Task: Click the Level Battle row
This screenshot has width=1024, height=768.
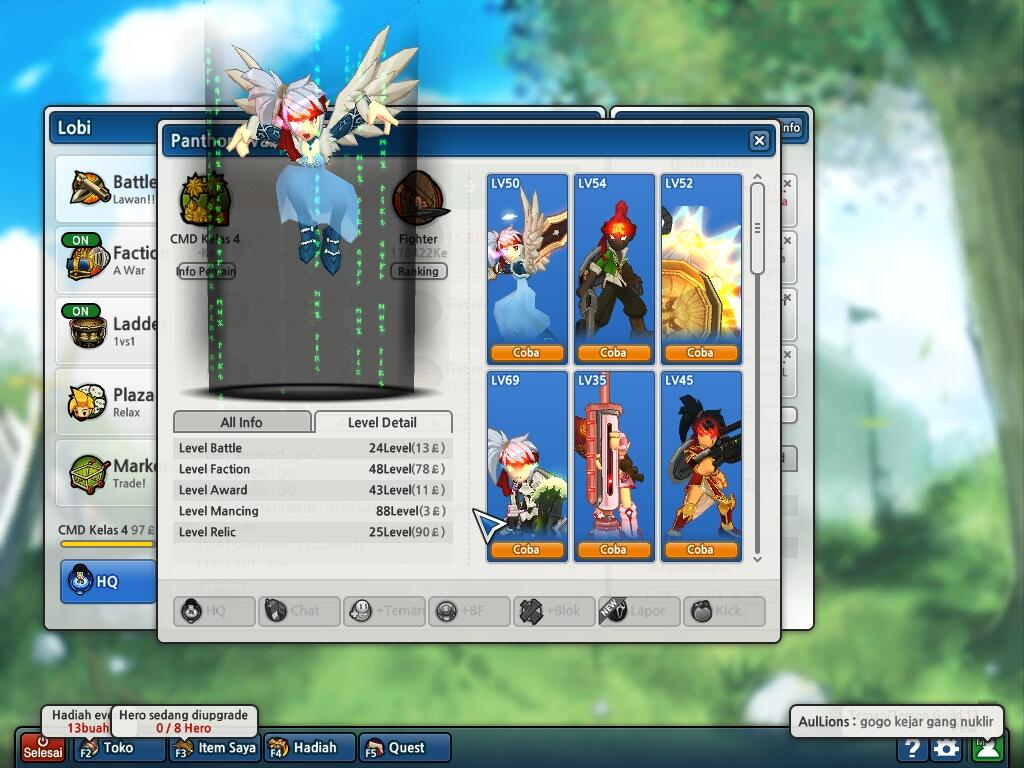Action: pos(313,448)
